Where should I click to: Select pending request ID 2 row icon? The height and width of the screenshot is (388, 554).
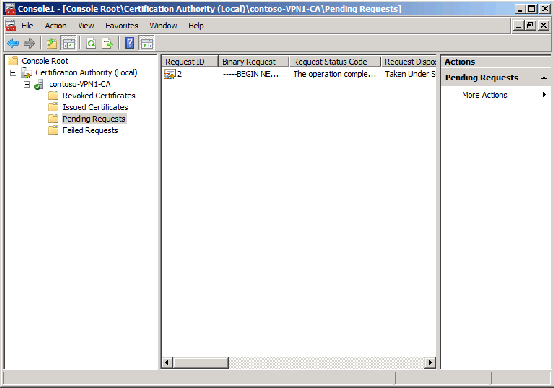[x=170, y=74]
